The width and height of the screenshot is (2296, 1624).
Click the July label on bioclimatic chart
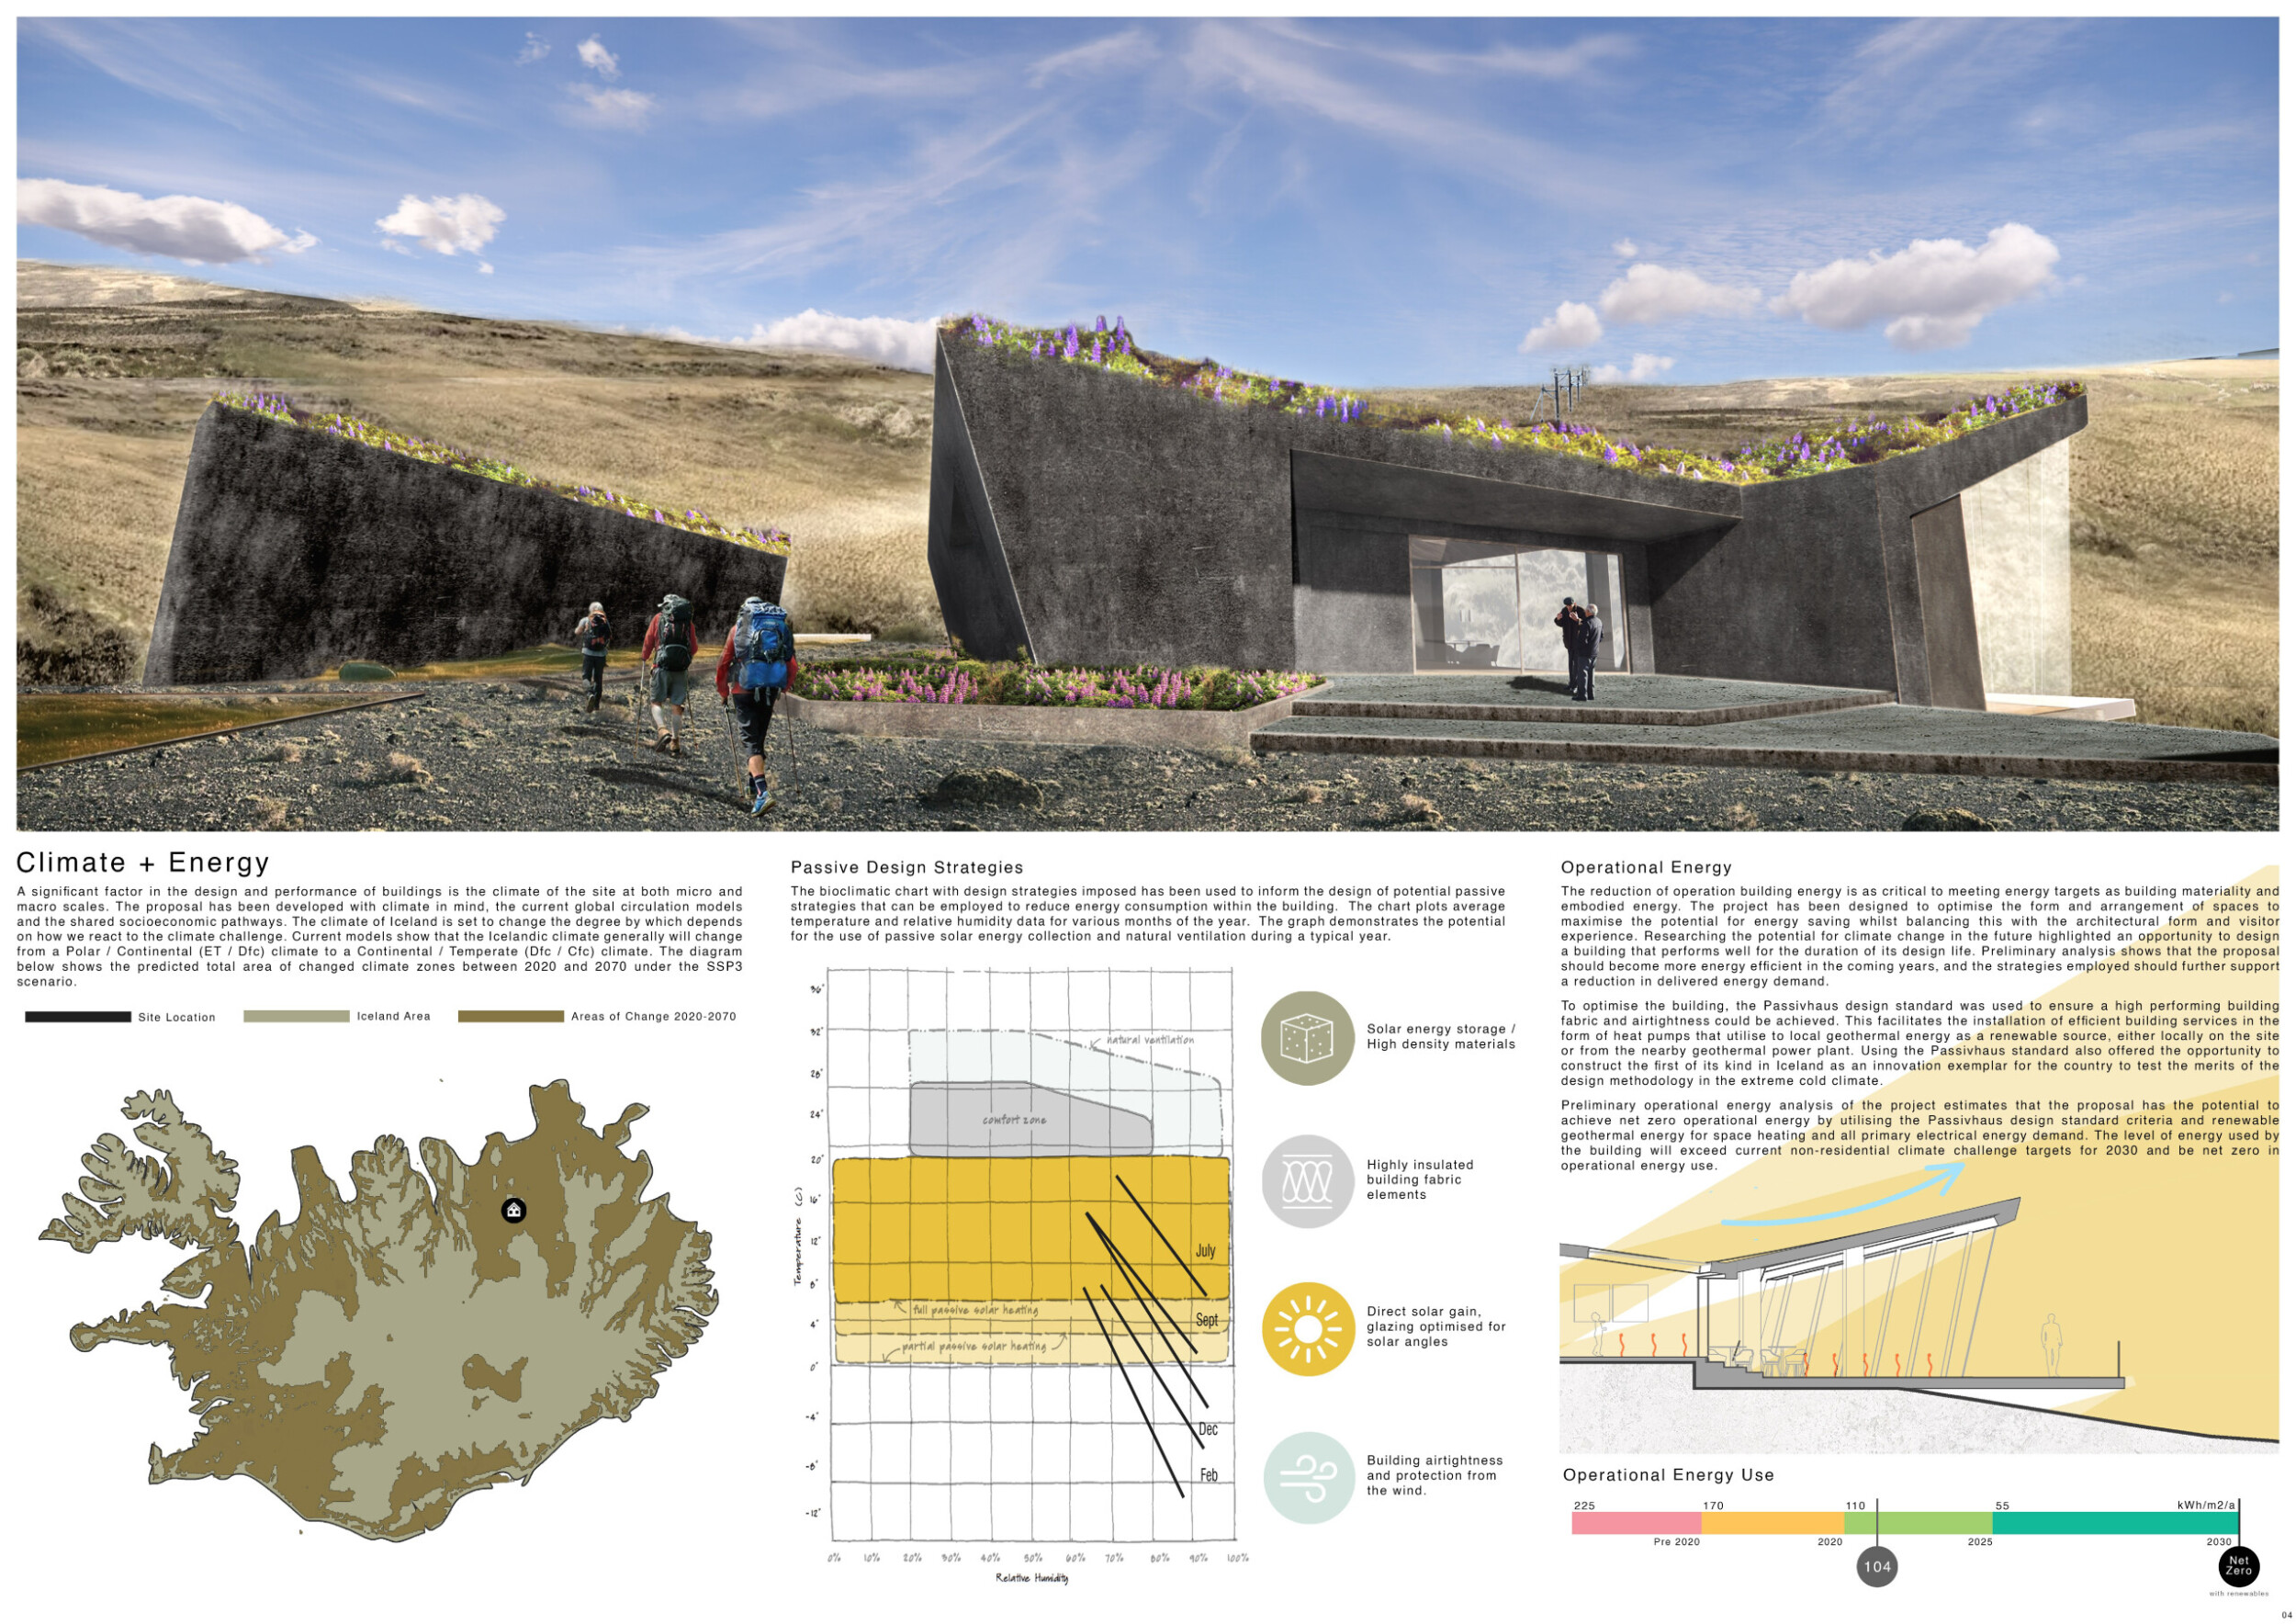(x=1205, y=1251)
